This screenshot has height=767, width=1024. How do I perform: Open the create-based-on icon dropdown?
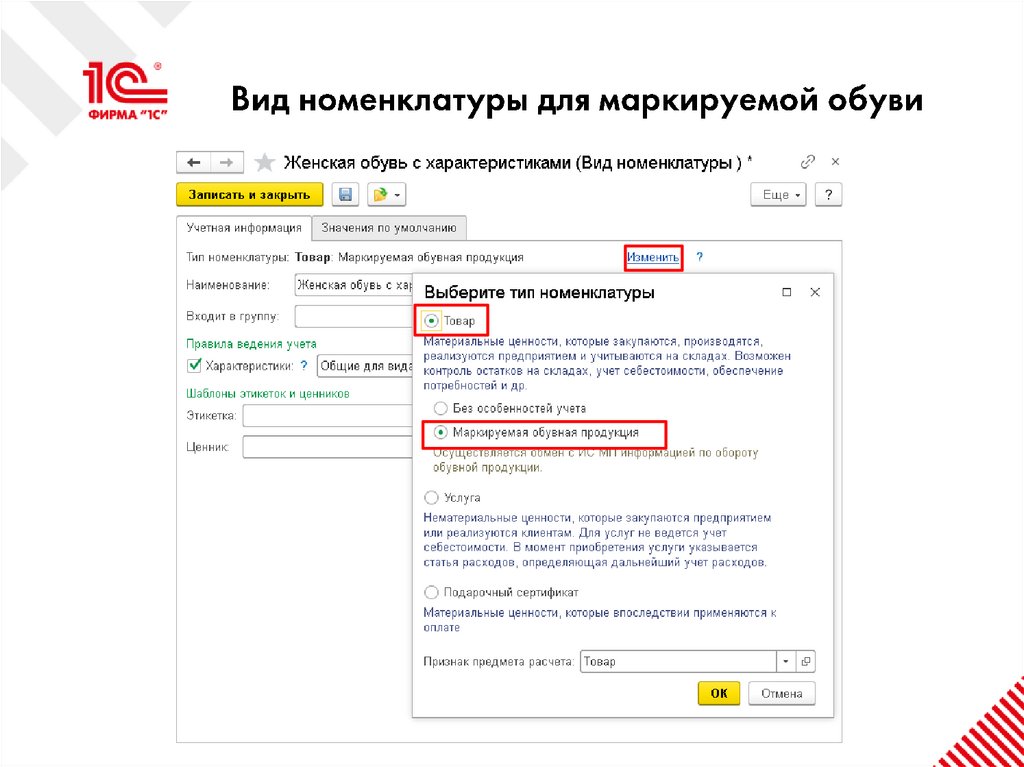(x=387, y=195)
